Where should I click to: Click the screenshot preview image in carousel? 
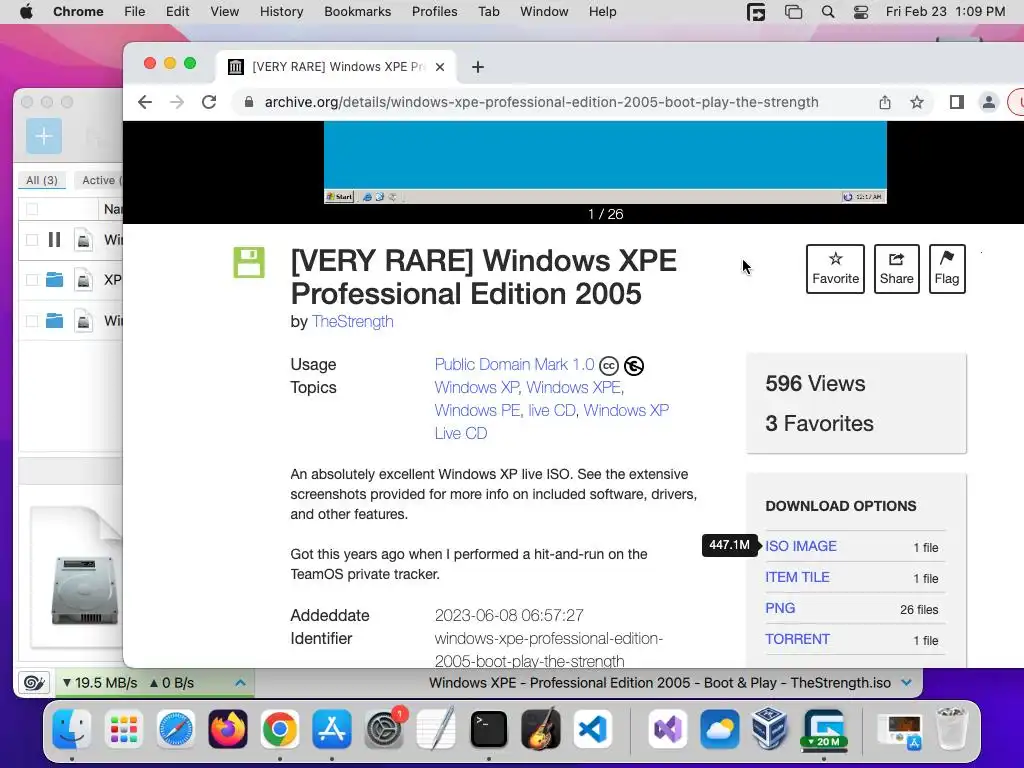(x=605, y=162)
